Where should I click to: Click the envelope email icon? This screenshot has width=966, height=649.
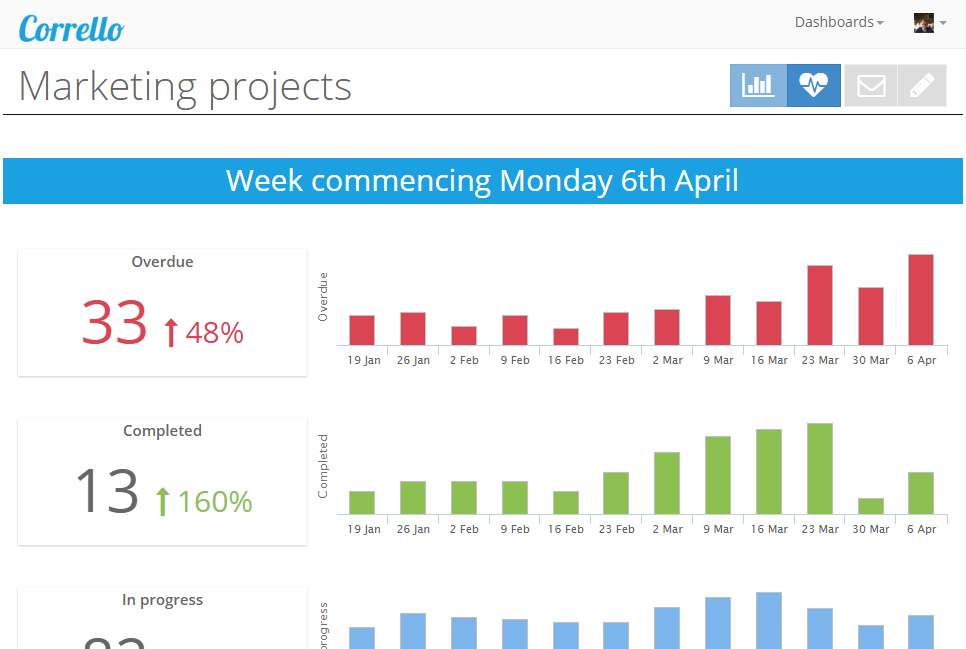click(871, 86)
